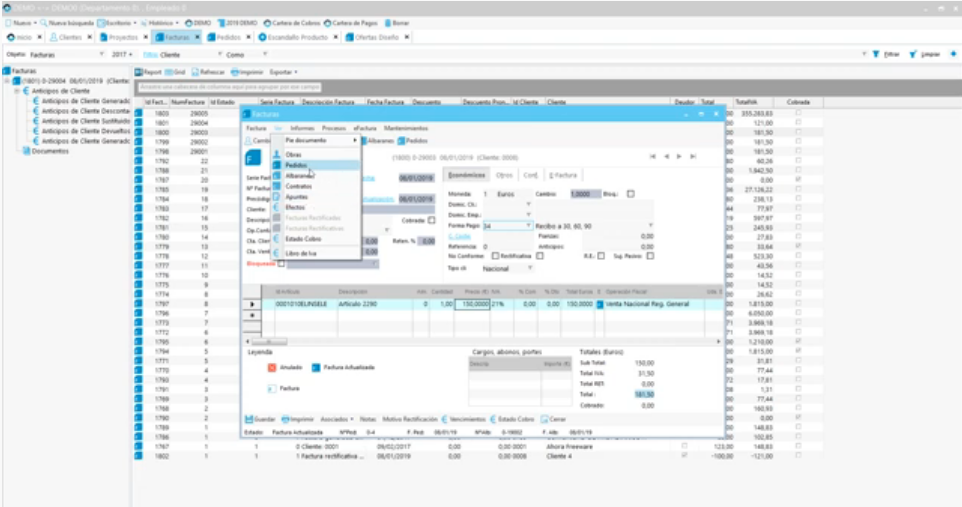Open the Forma Pago dropdown

pos(529,226)
